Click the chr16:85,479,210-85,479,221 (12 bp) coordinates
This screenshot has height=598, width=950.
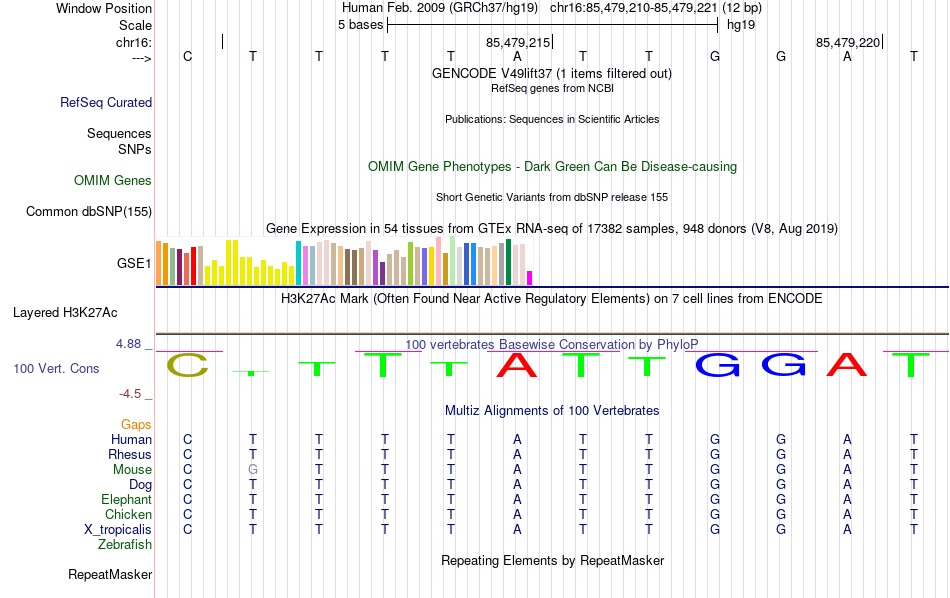tap(656, 8)
